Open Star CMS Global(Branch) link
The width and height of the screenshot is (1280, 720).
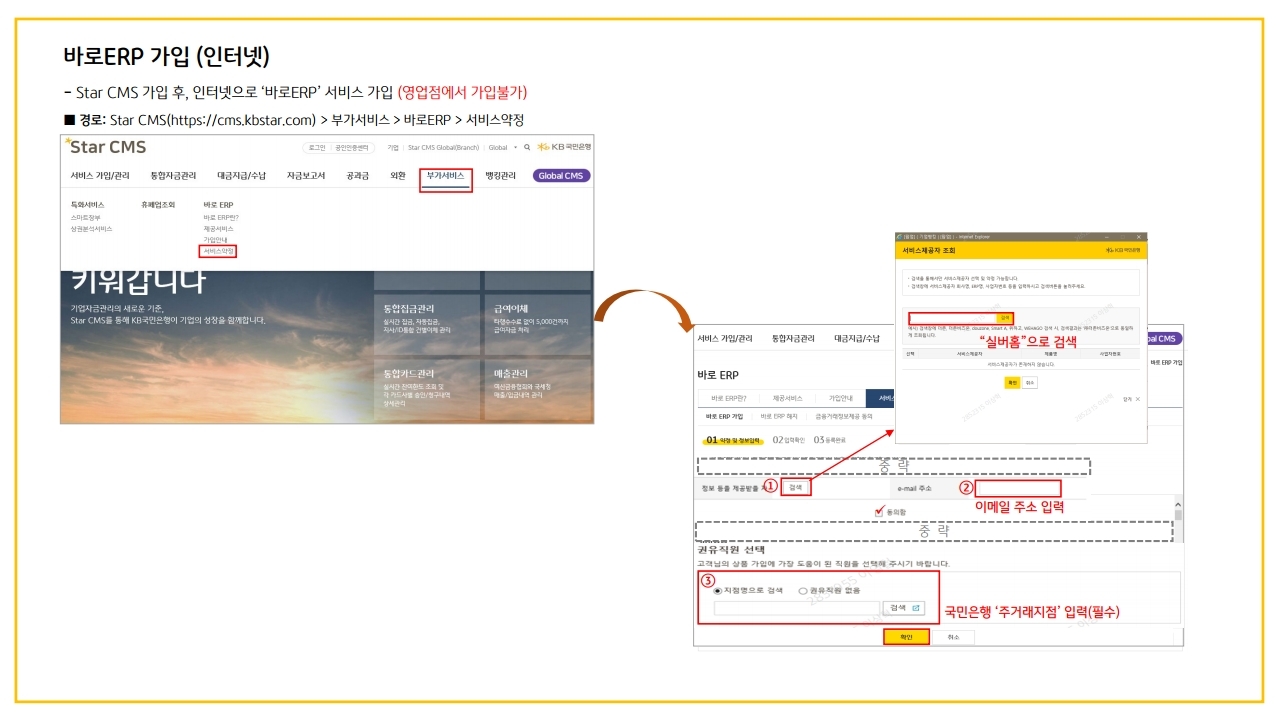443,147
